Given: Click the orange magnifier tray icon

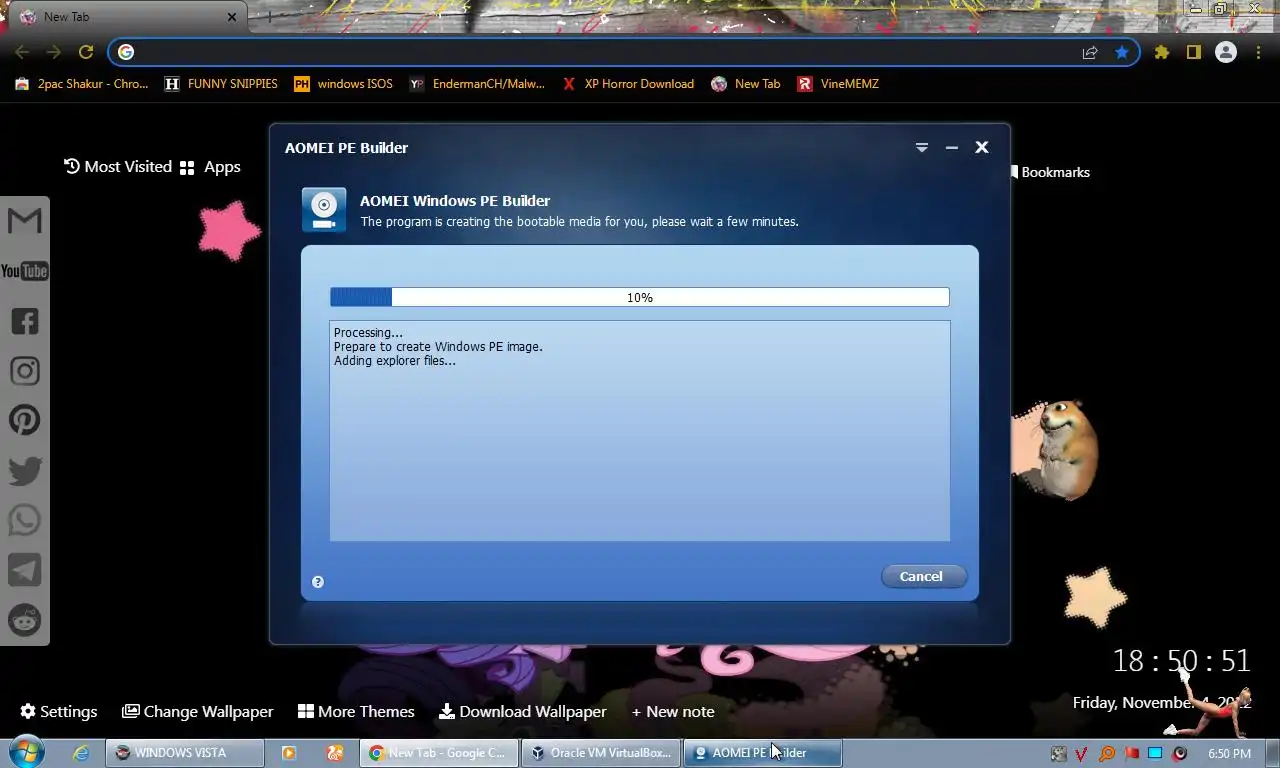Looking at the screenshot, I should pos(1106,754).
